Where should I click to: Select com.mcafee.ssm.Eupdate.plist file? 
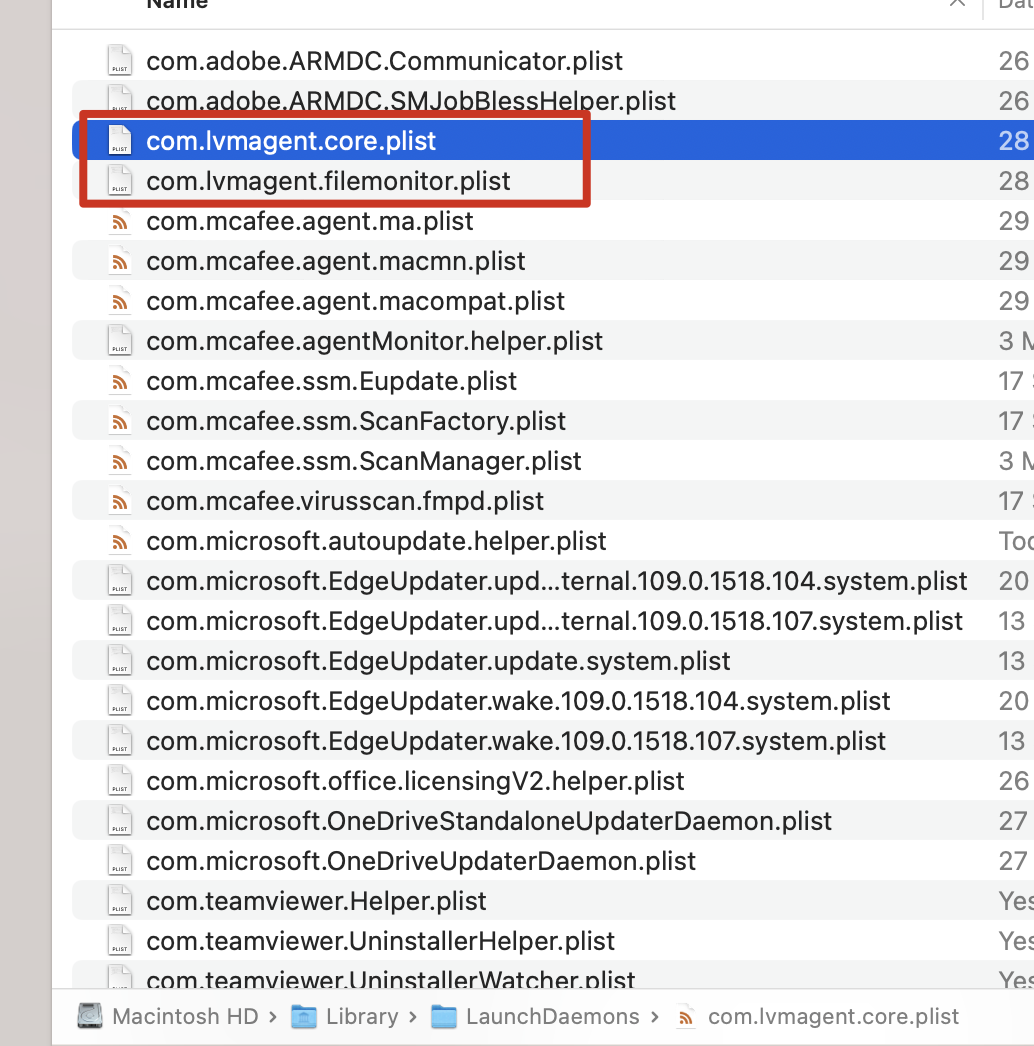pos(332,382)
